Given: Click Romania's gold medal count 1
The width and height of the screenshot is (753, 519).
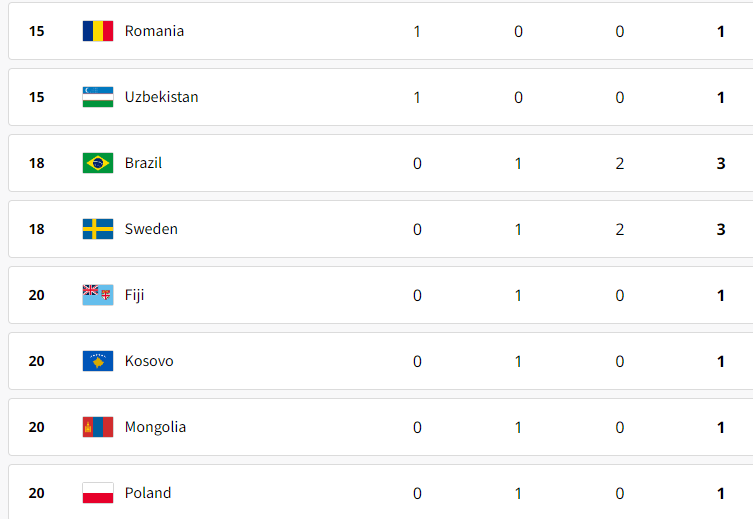Looking at the screenshot, I should [x=417, y=32].
